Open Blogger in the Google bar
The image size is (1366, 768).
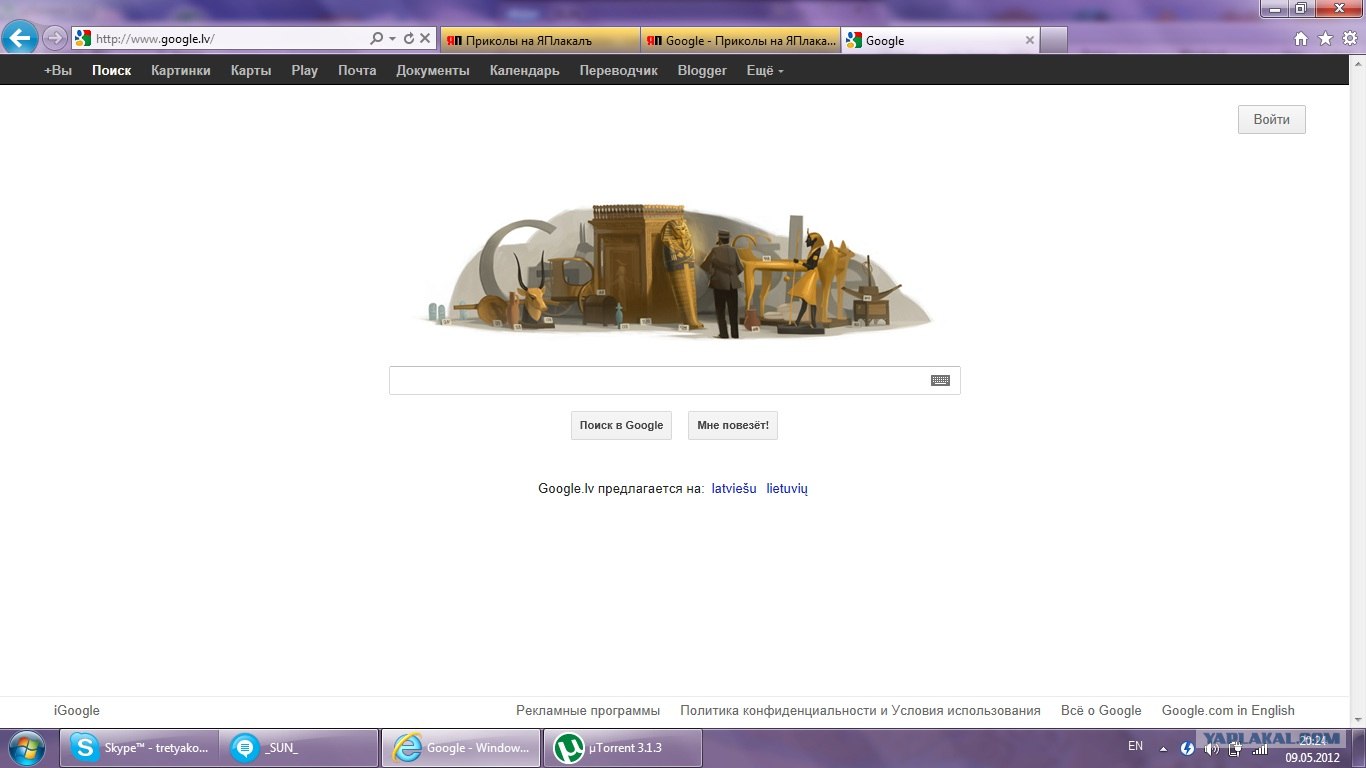(702, 70)
